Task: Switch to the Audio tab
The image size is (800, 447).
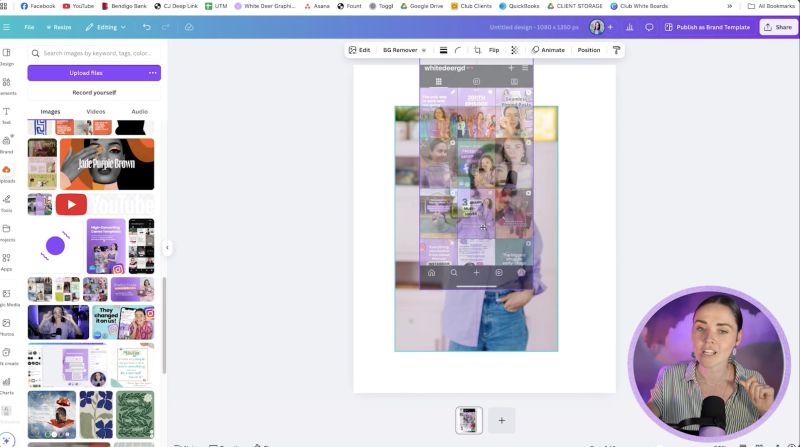Action: tap(139, 111)
